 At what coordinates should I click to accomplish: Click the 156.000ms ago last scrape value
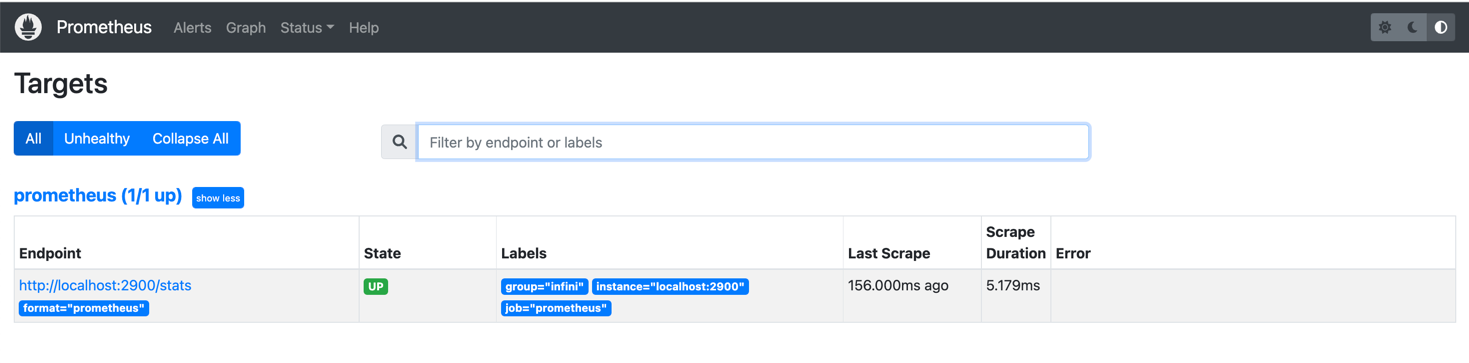click(898, 285)
